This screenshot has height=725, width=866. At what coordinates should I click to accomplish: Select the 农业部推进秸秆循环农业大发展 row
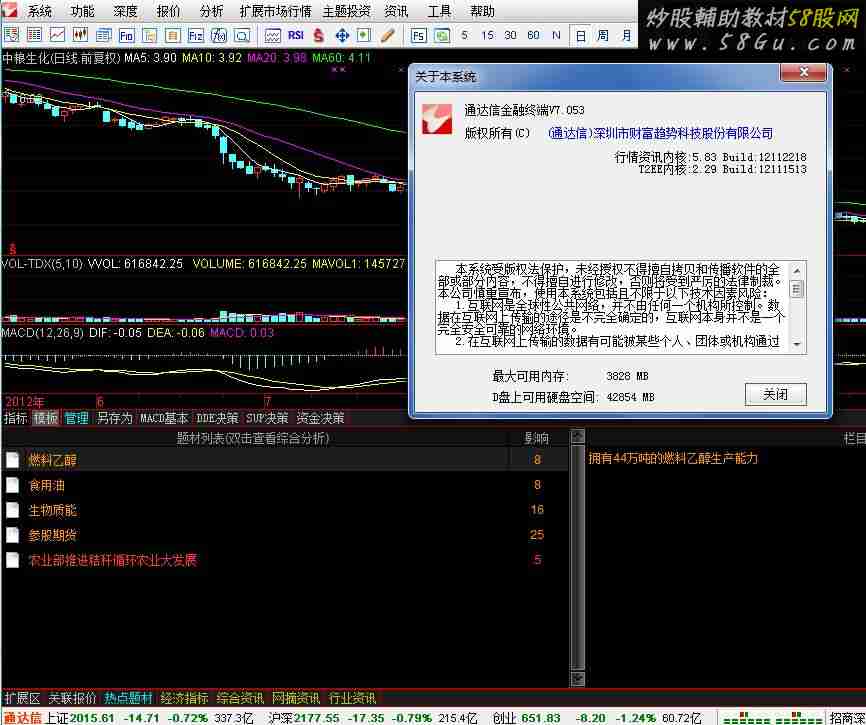click(284, 560)
